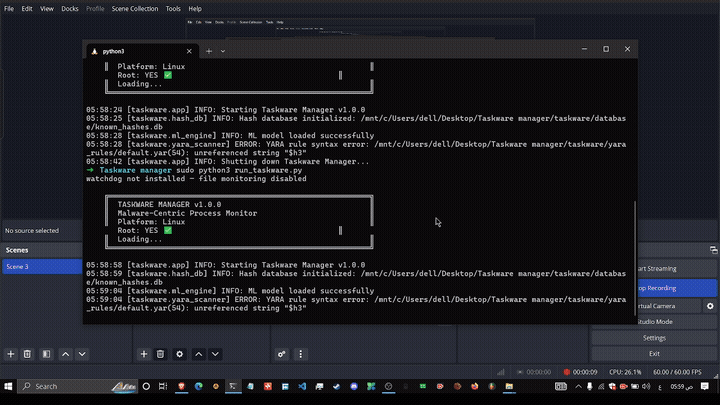
Task: Click the taskbar Search box
Action: pos(78,386)
